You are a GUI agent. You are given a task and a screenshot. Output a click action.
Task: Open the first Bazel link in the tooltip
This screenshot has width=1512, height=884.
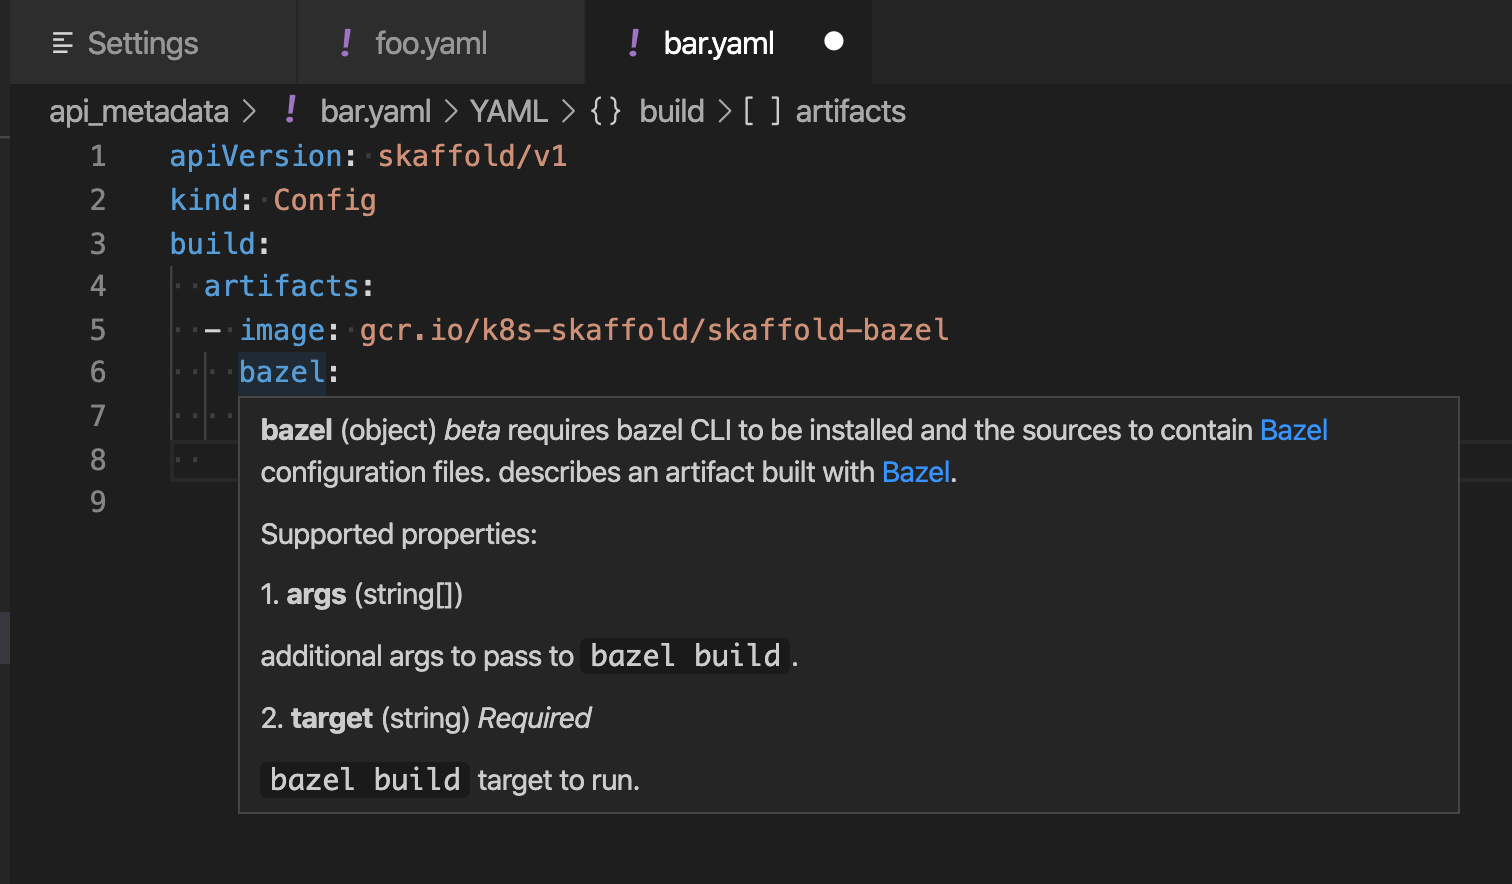click(x=1294, y=430)
